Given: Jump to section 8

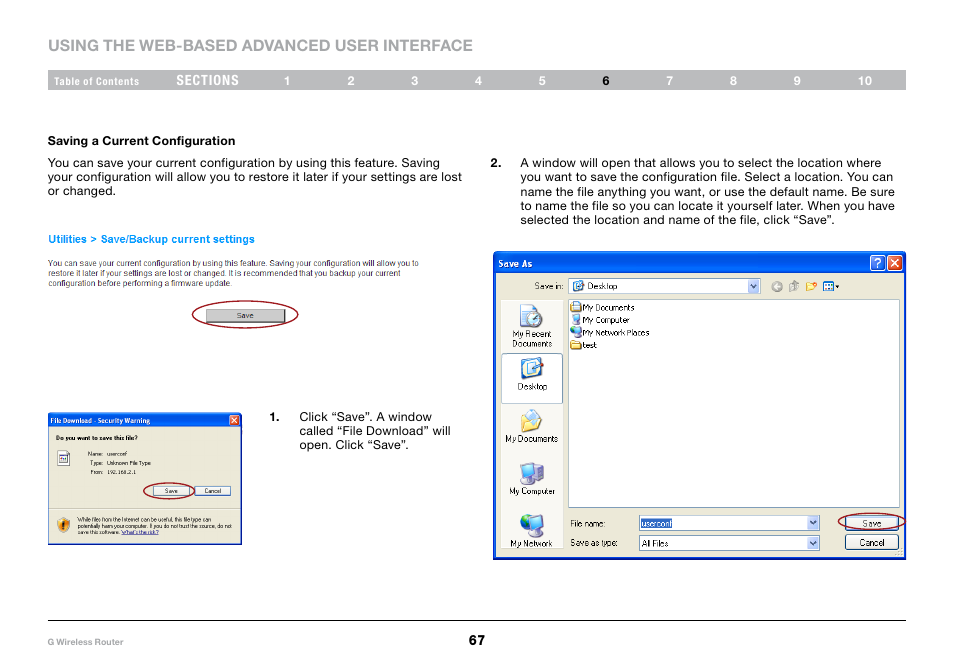Looking at the screenshot, I should coord(733,81).
